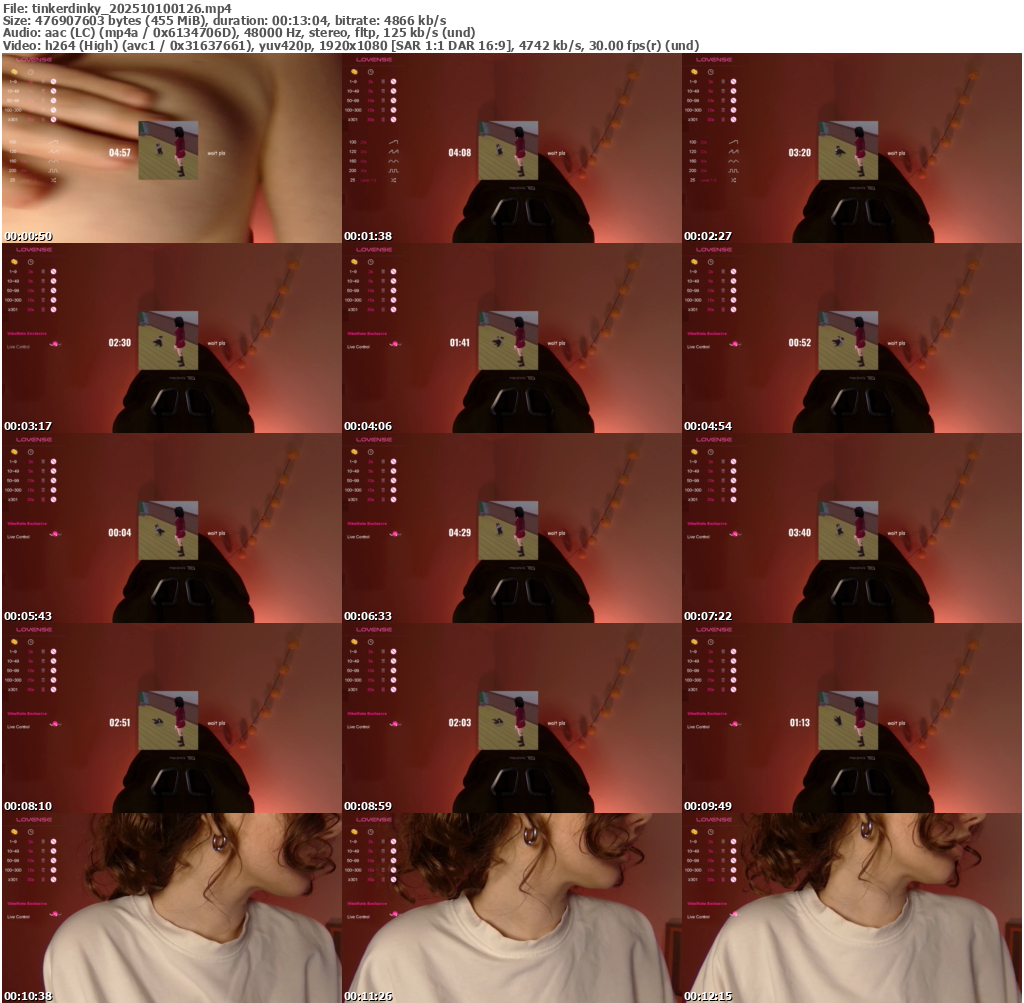The width and height of the screenshot is (1024, 1003).
Task: Select the frame stamped 00:04:06
Action: [x=512, y=338]
